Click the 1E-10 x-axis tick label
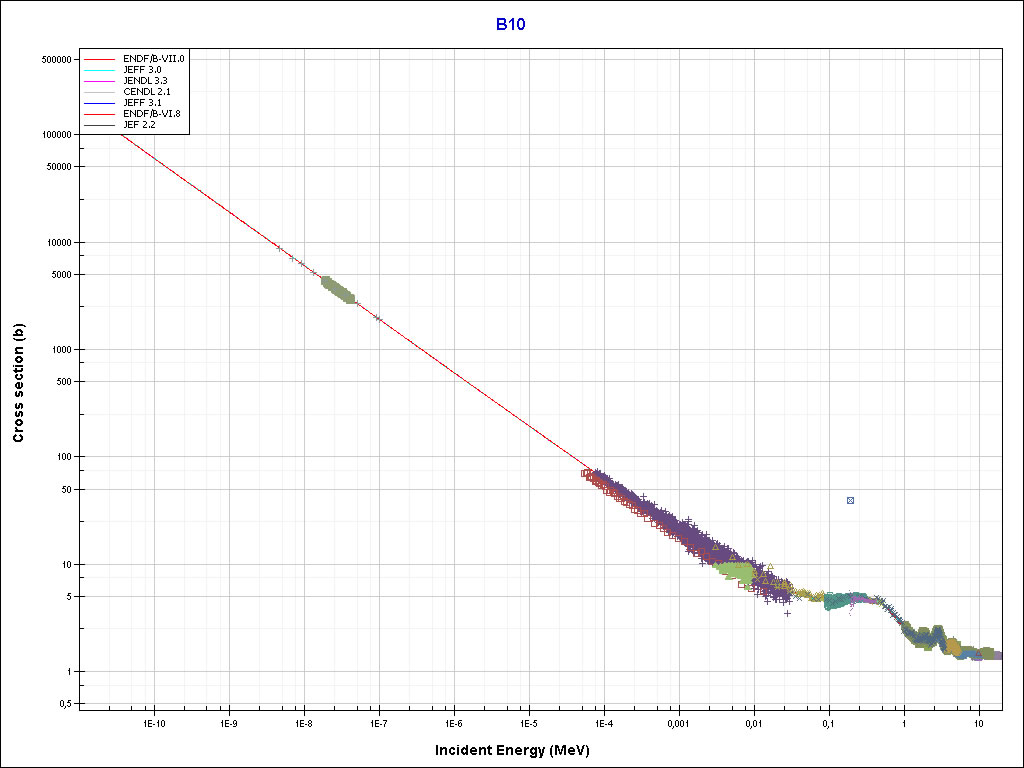Screen dimensions: 1024x768 tap(153, 723)
